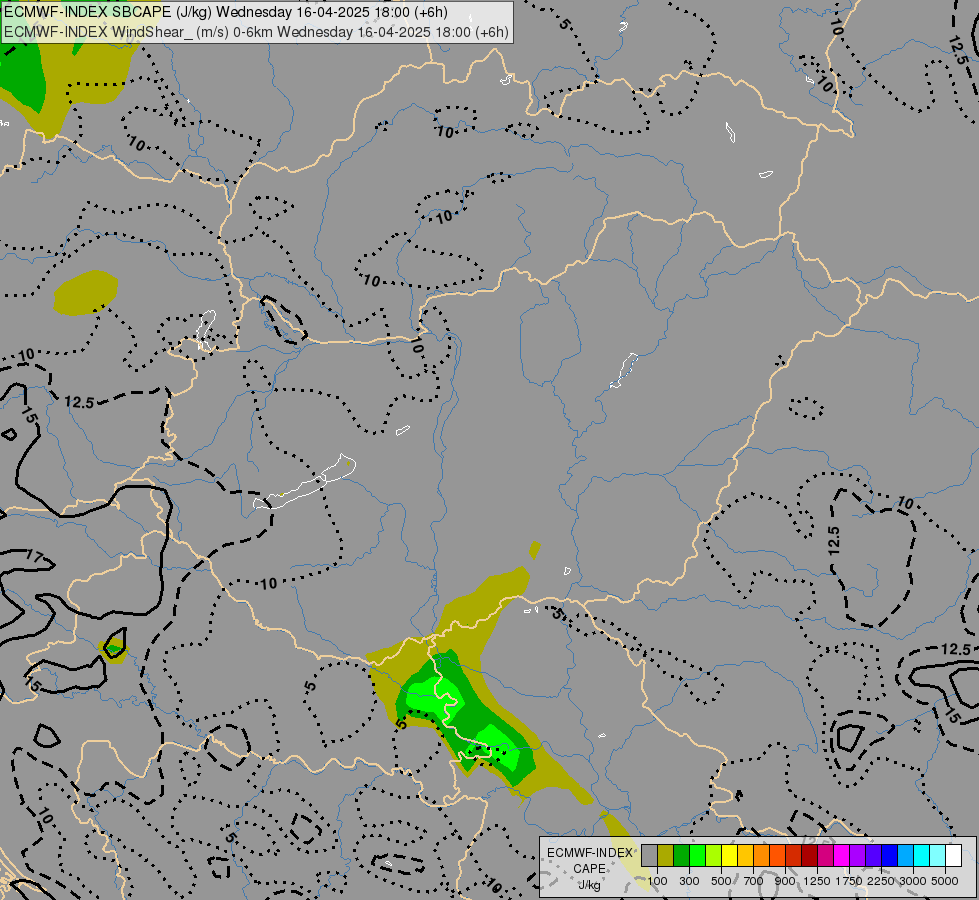
Task: Click the white-outlined Lake Balaton shape
Action: pos(305,482)
